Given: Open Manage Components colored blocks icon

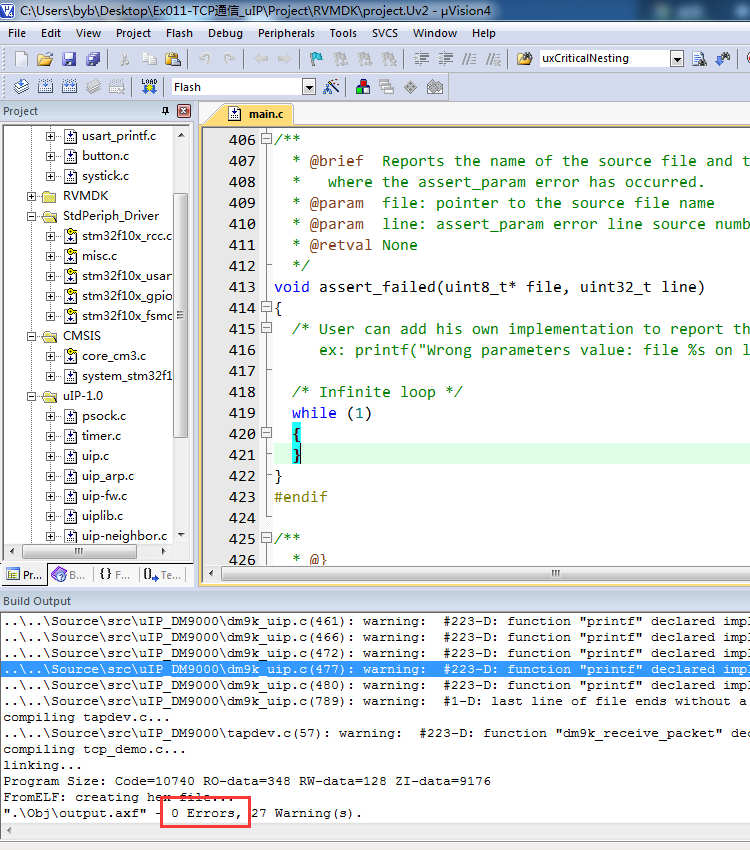Looking at the screenshot, I should click(x=363, y=87).
